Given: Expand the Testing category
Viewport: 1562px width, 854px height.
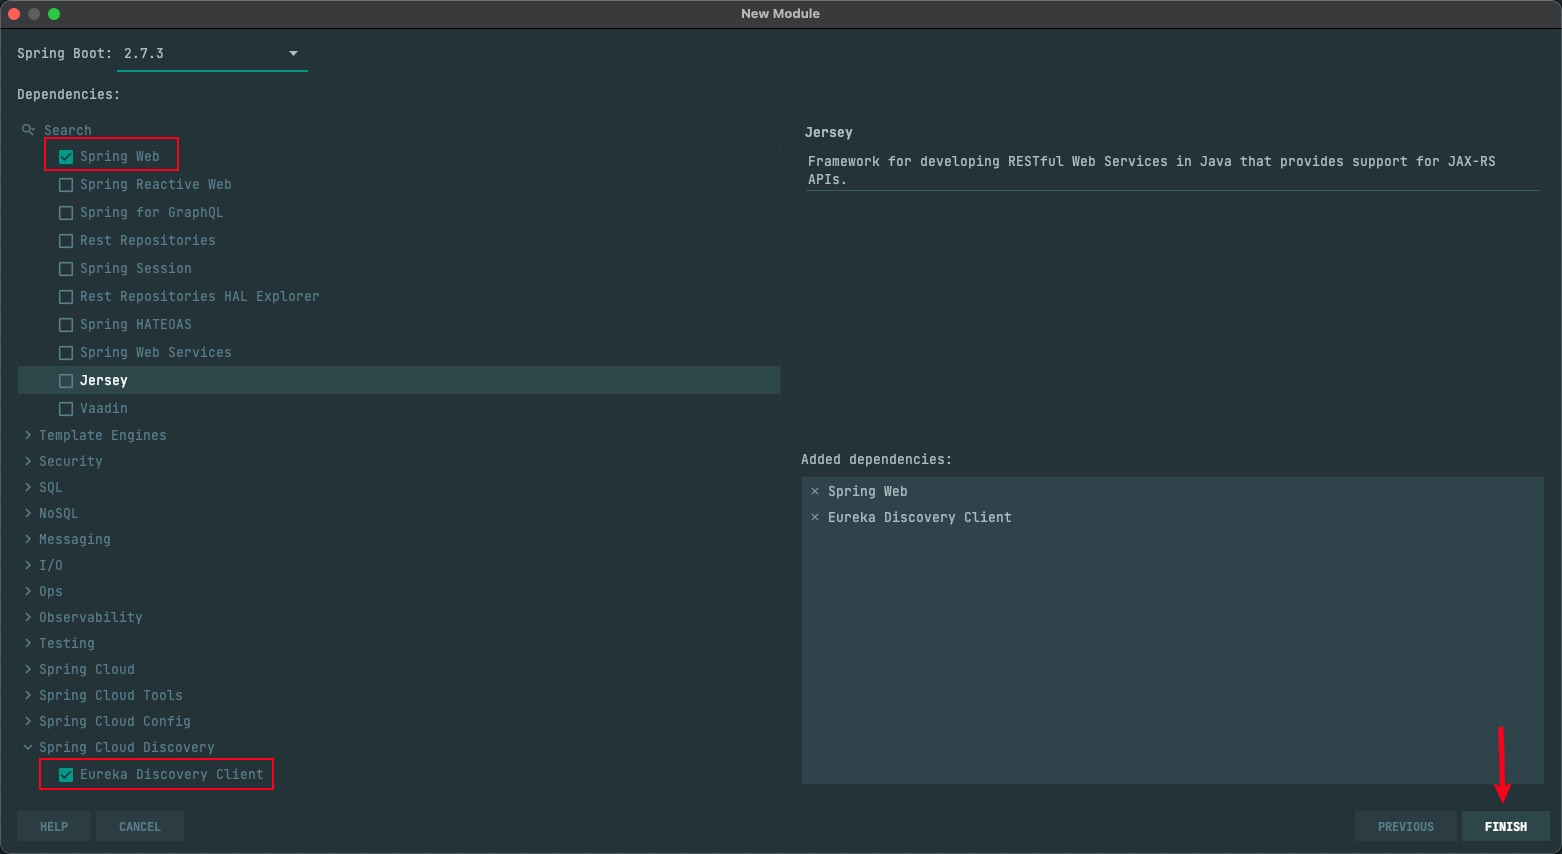Looking at the screenshot, I should tap(28, 643).
